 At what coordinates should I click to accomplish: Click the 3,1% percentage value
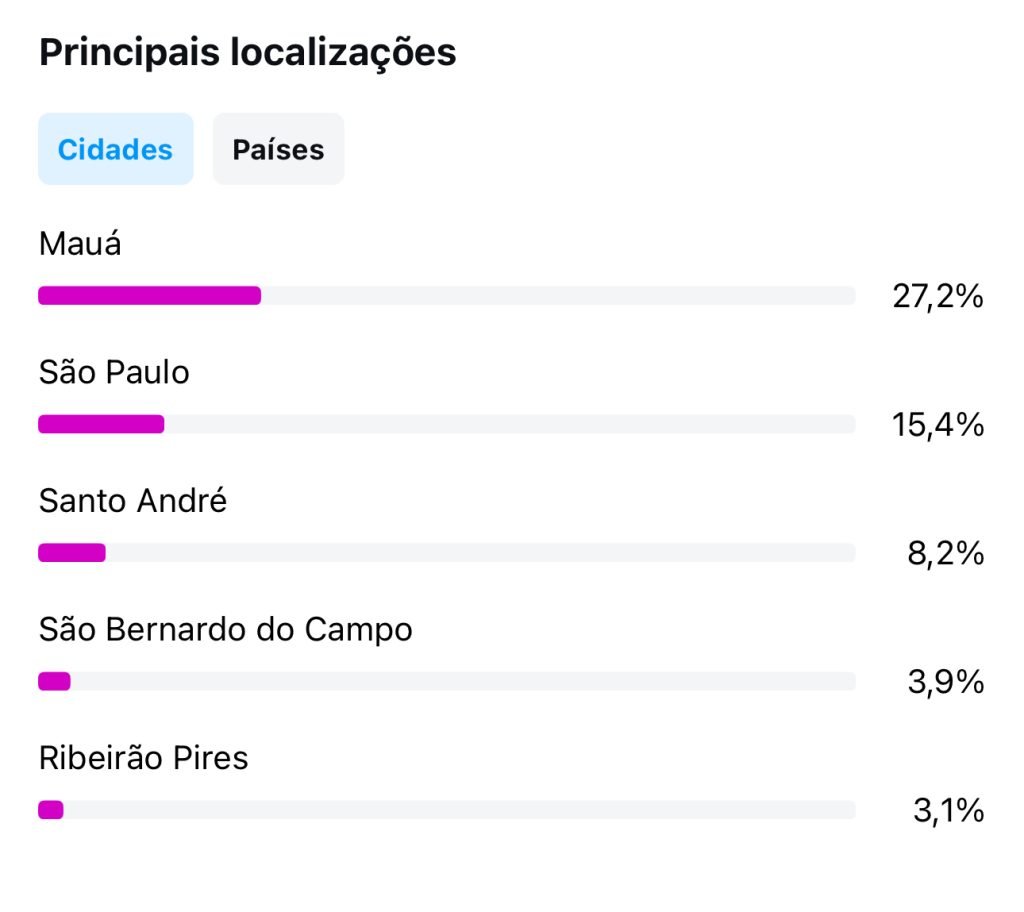coord(948,810)
